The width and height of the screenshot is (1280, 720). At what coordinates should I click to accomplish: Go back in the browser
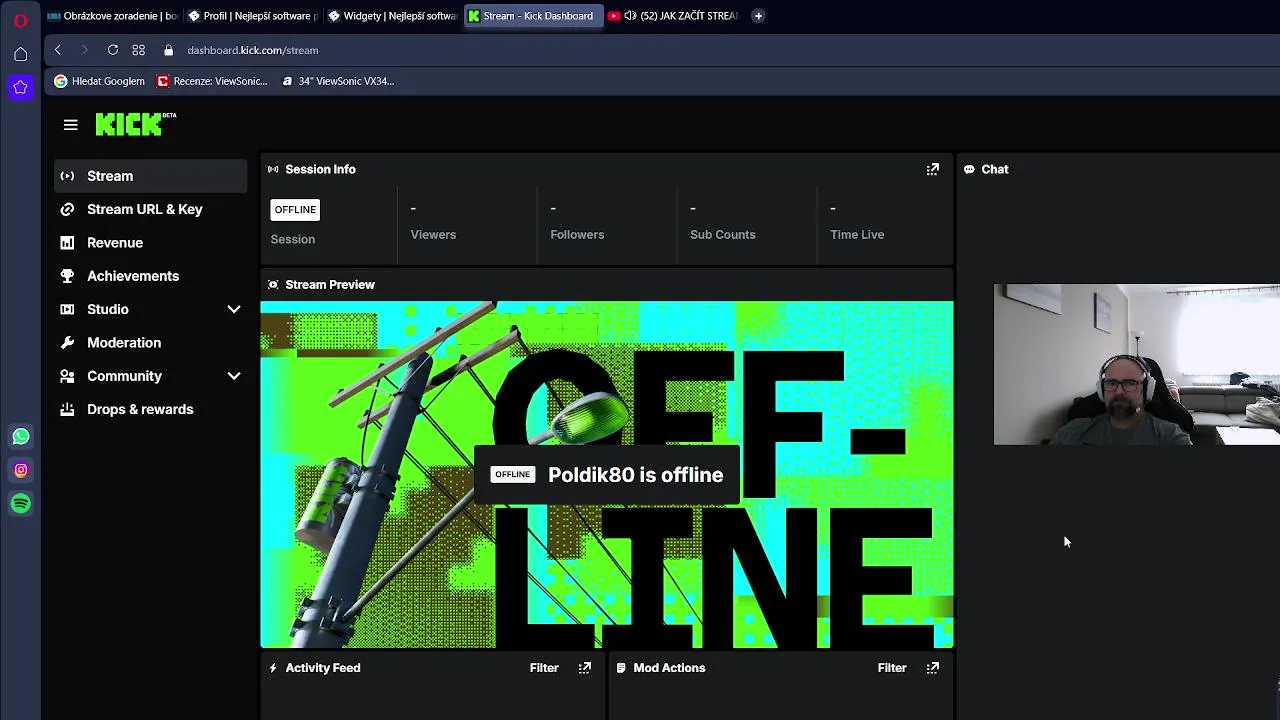coord(58,50)
